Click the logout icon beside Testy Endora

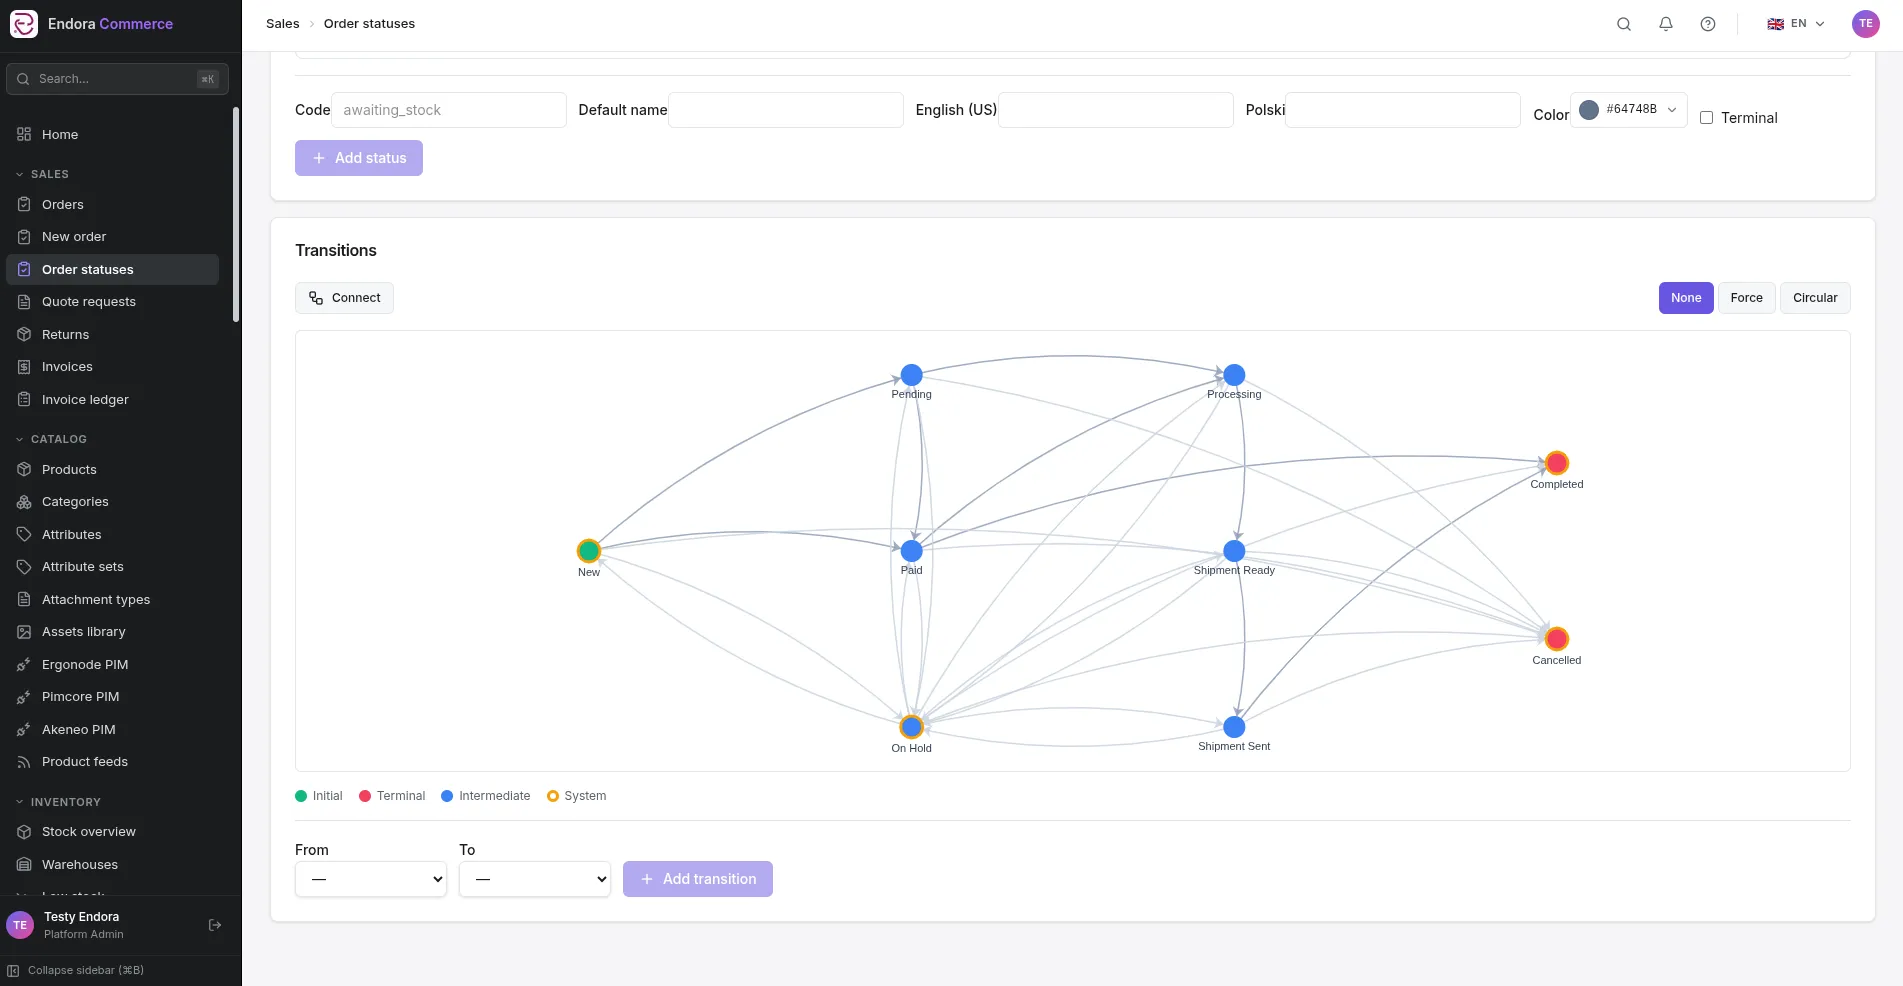click(215, 925)
